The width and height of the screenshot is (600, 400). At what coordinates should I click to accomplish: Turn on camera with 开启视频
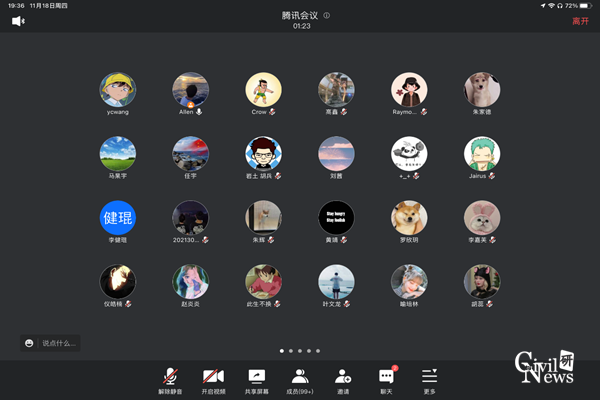click(213, 379)
